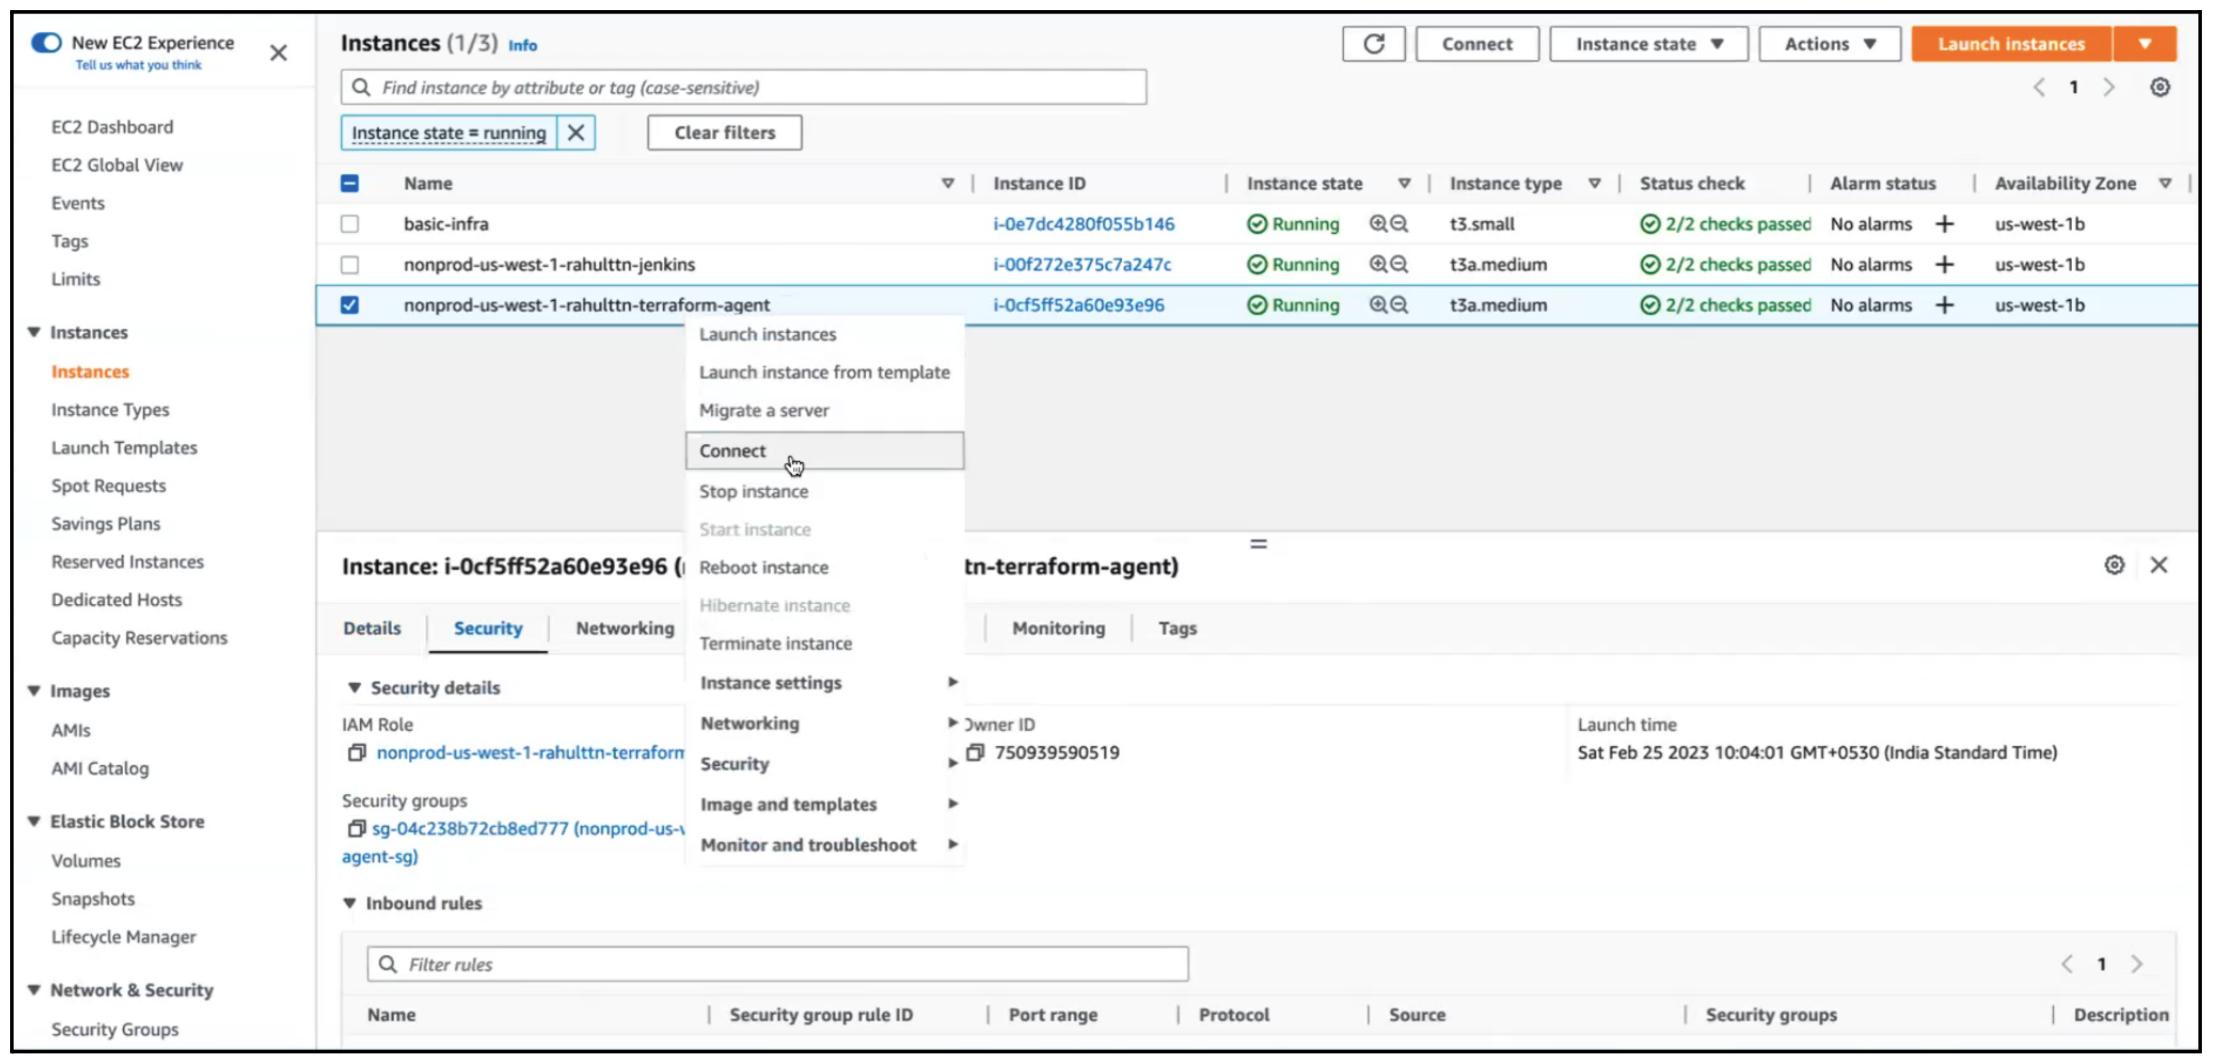Viewport: 2214px width, 1064px height.
Task: Toggle the select-all instances checkbox
Action: [350, 183]
